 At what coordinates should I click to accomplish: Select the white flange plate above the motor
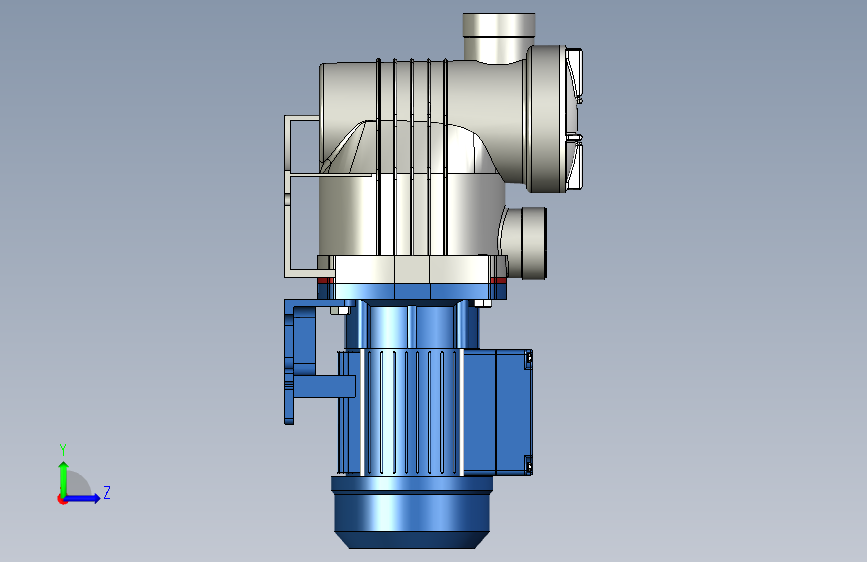coord(412,269)
